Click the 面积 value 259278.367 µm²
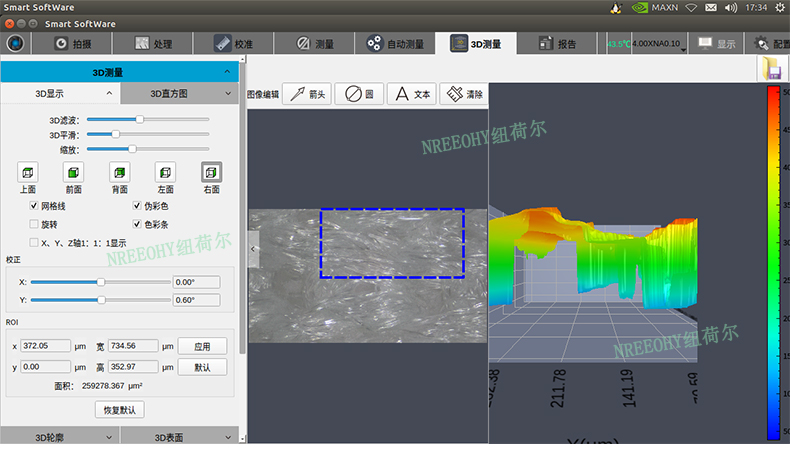This screenshot has height=452, width=790. [112, 386]
